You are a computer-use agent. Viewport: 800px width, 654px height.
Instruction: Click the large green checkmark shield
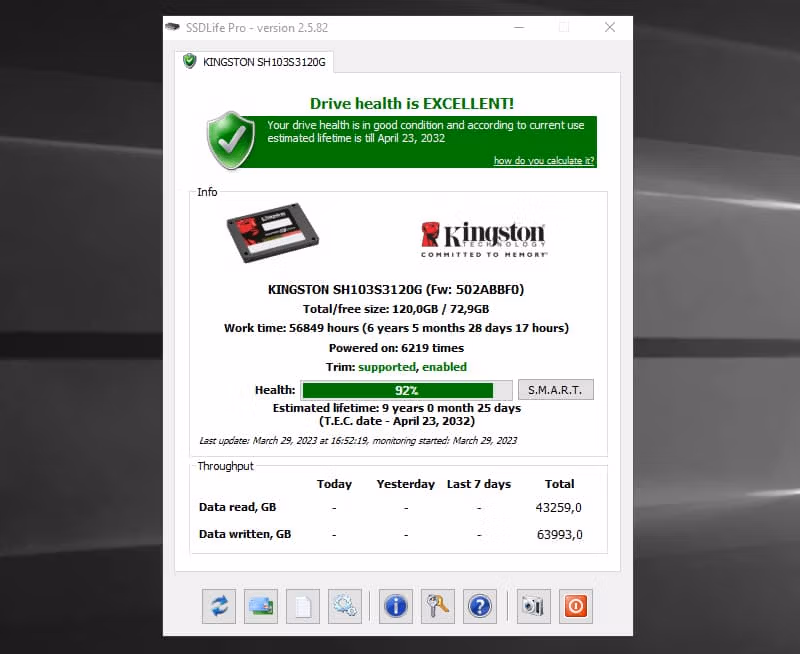[x=231, y=140]
